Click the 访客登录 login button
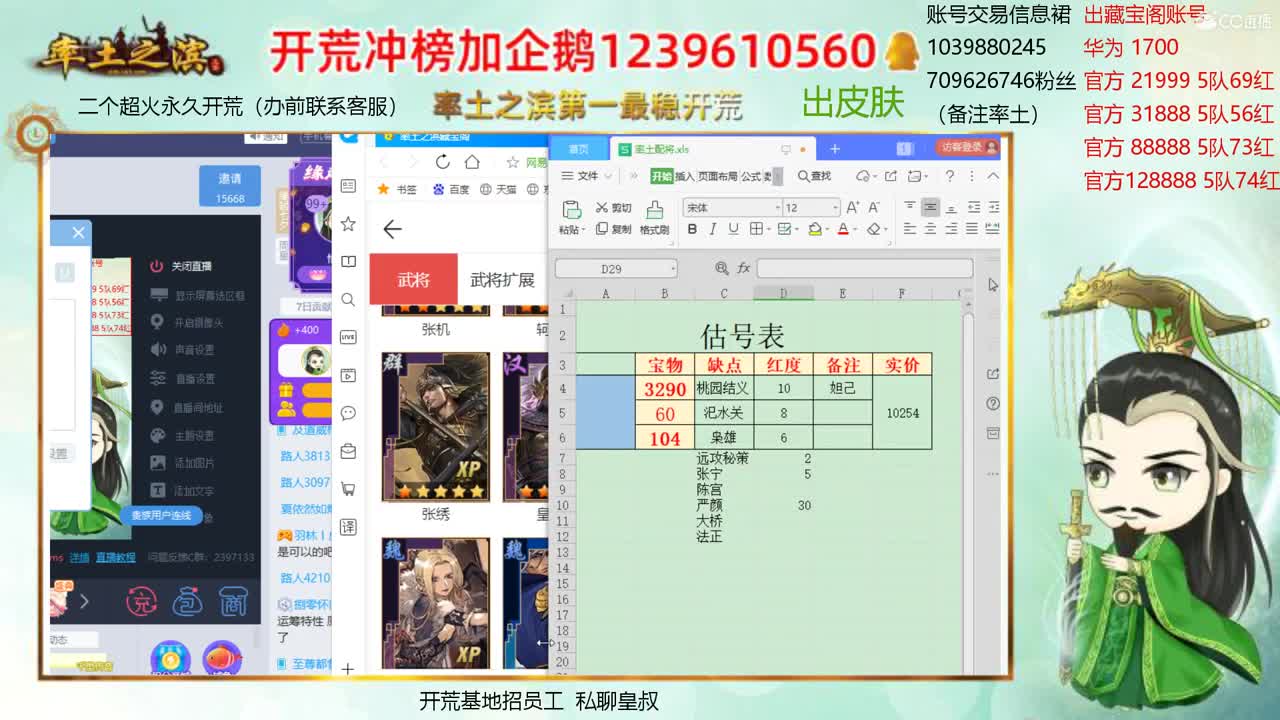Image resolution: width=1280 pixels, height=720 pixels. point(968,147)
